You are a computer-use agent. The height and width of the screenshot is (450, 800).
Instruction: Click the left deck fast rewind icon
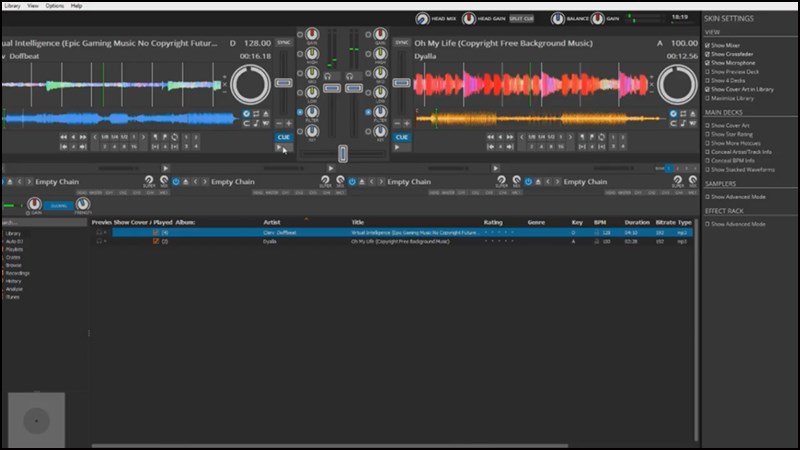coord(63,137)
